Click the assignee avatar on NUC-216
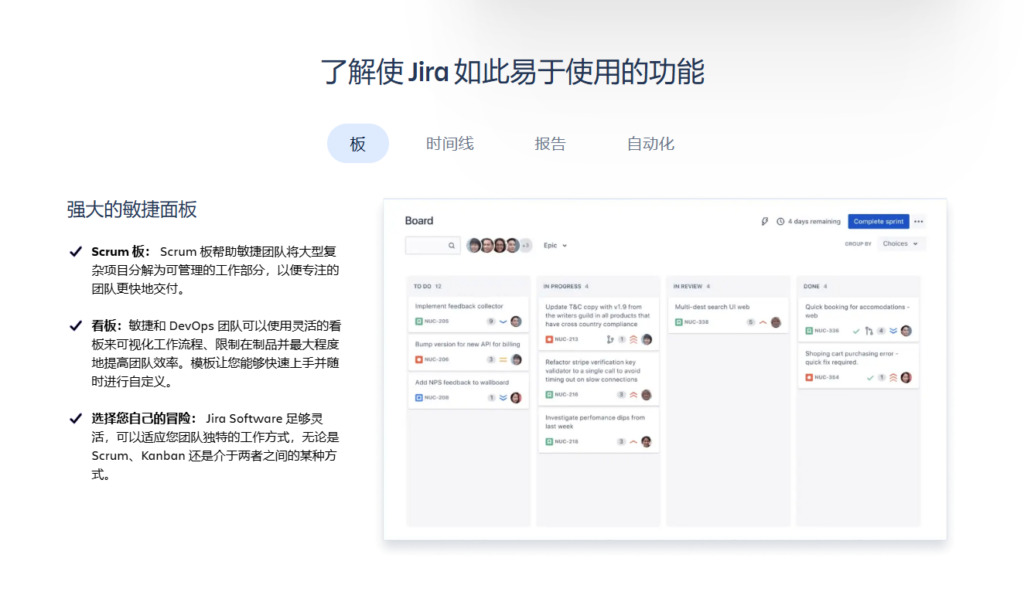The image size is (1024, 592). [x=647, y=395]
